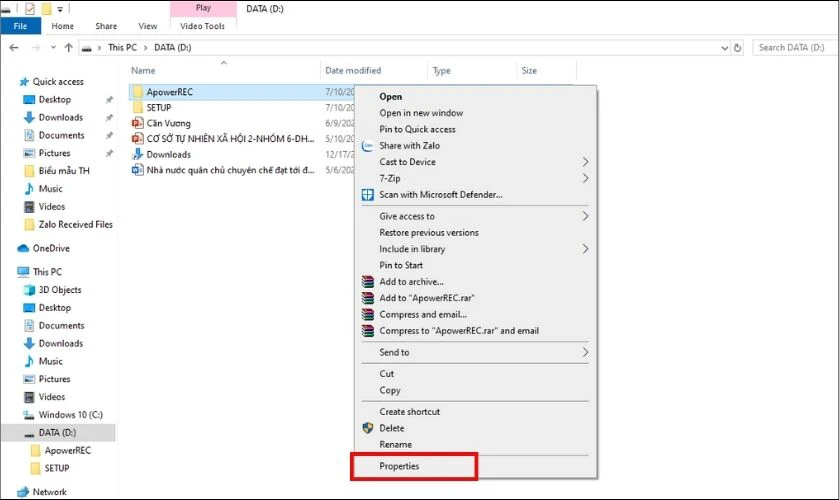Choose Pin to Quick access
The height and width of the screenshot is (500, 840).
(x=417, y=129)
